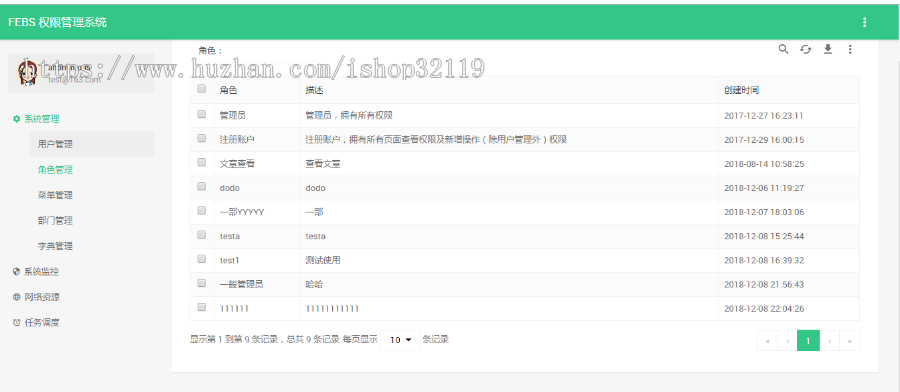This screenshot has height=392, width=900.
Task: Click the user avatar picture
Action: (x=27, y=73)
